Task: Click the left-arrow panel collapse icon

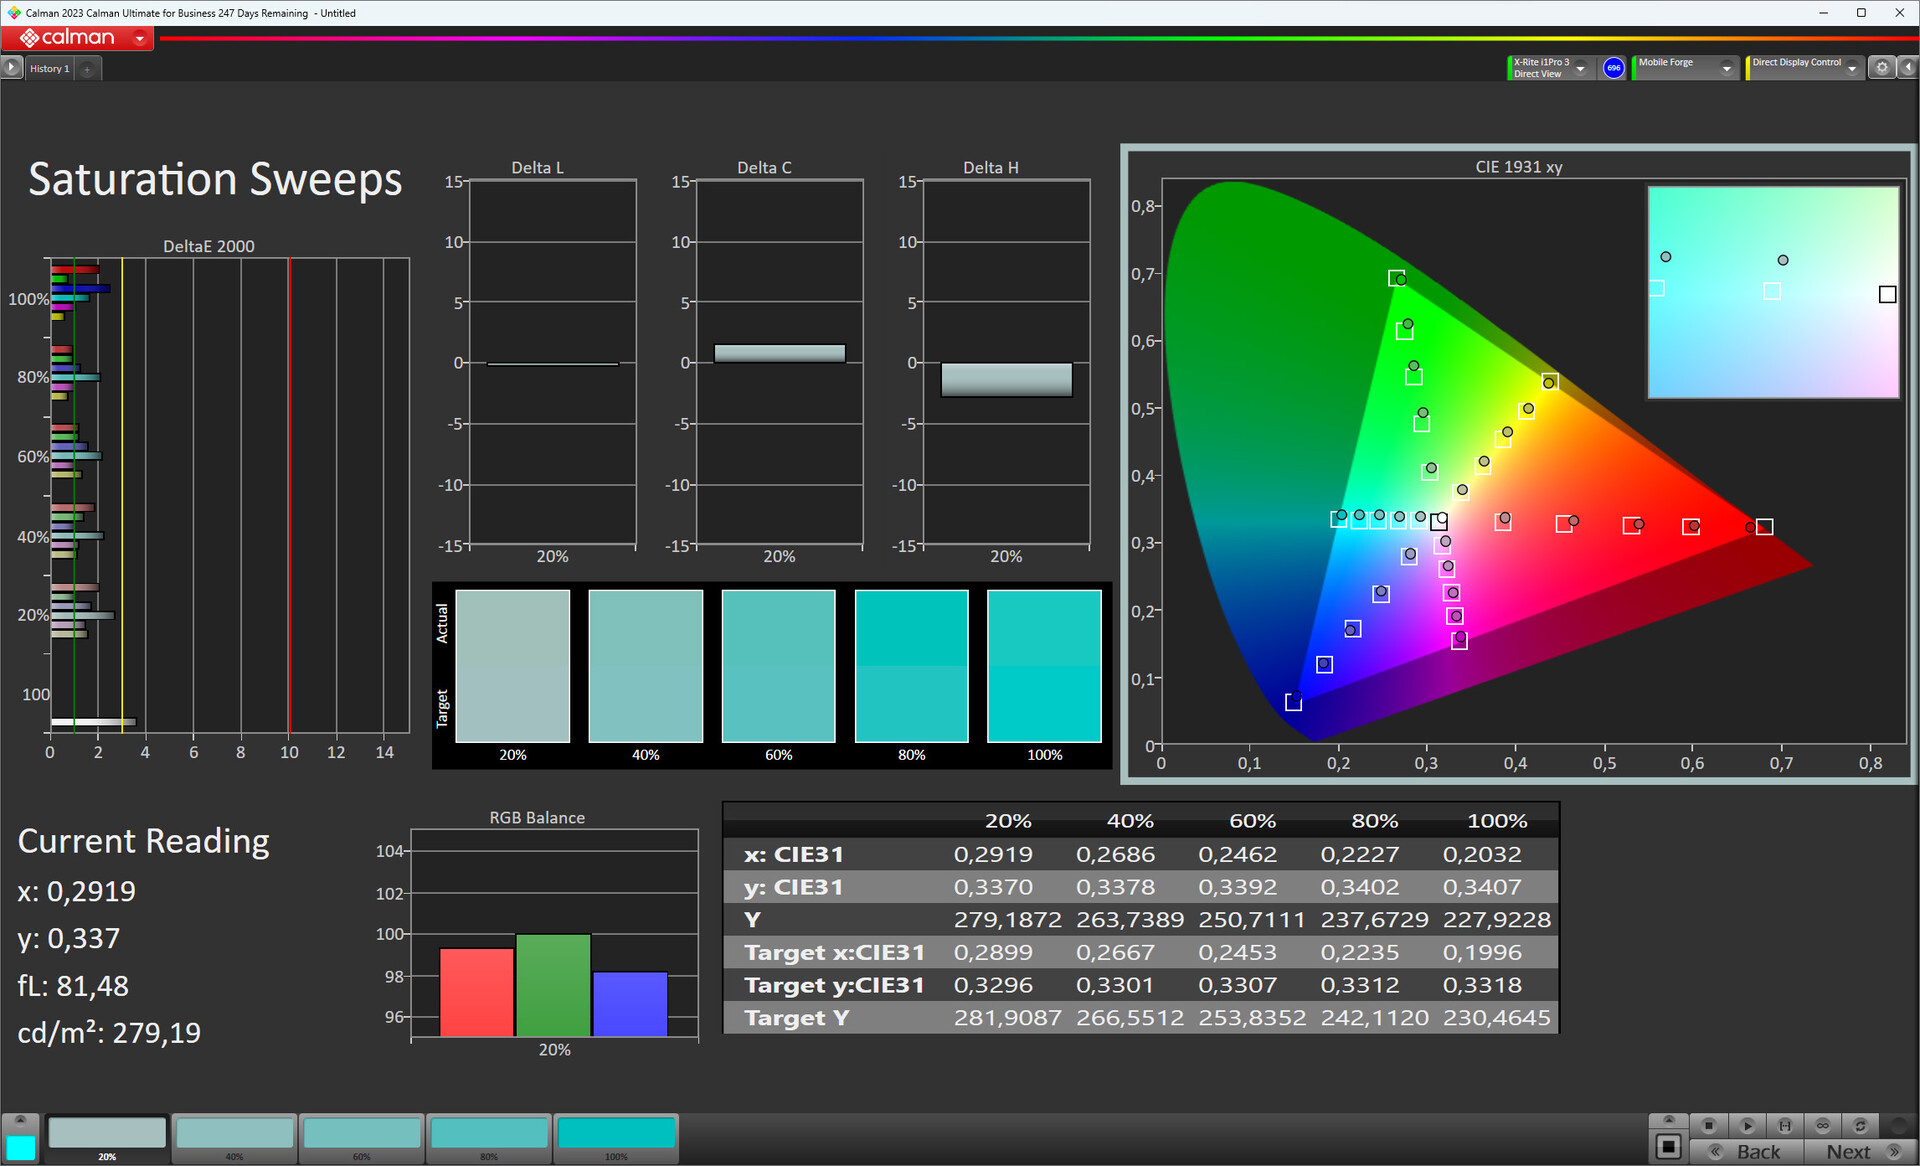Action: pyautogui.click(x=1907, y=68)
